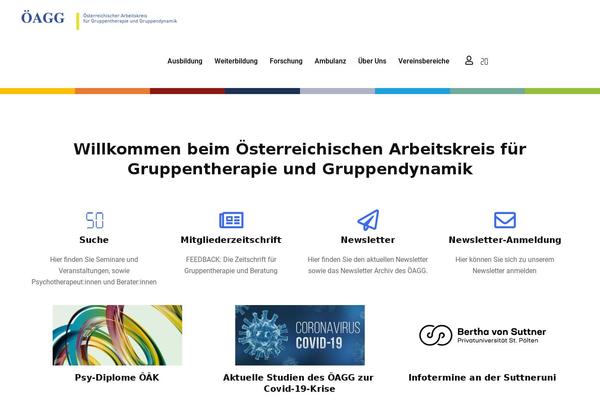Click the 'Hier finden Sie Seminare' description
The height and width of the screenshot is (400, 600).
click(x=94, y=271)
